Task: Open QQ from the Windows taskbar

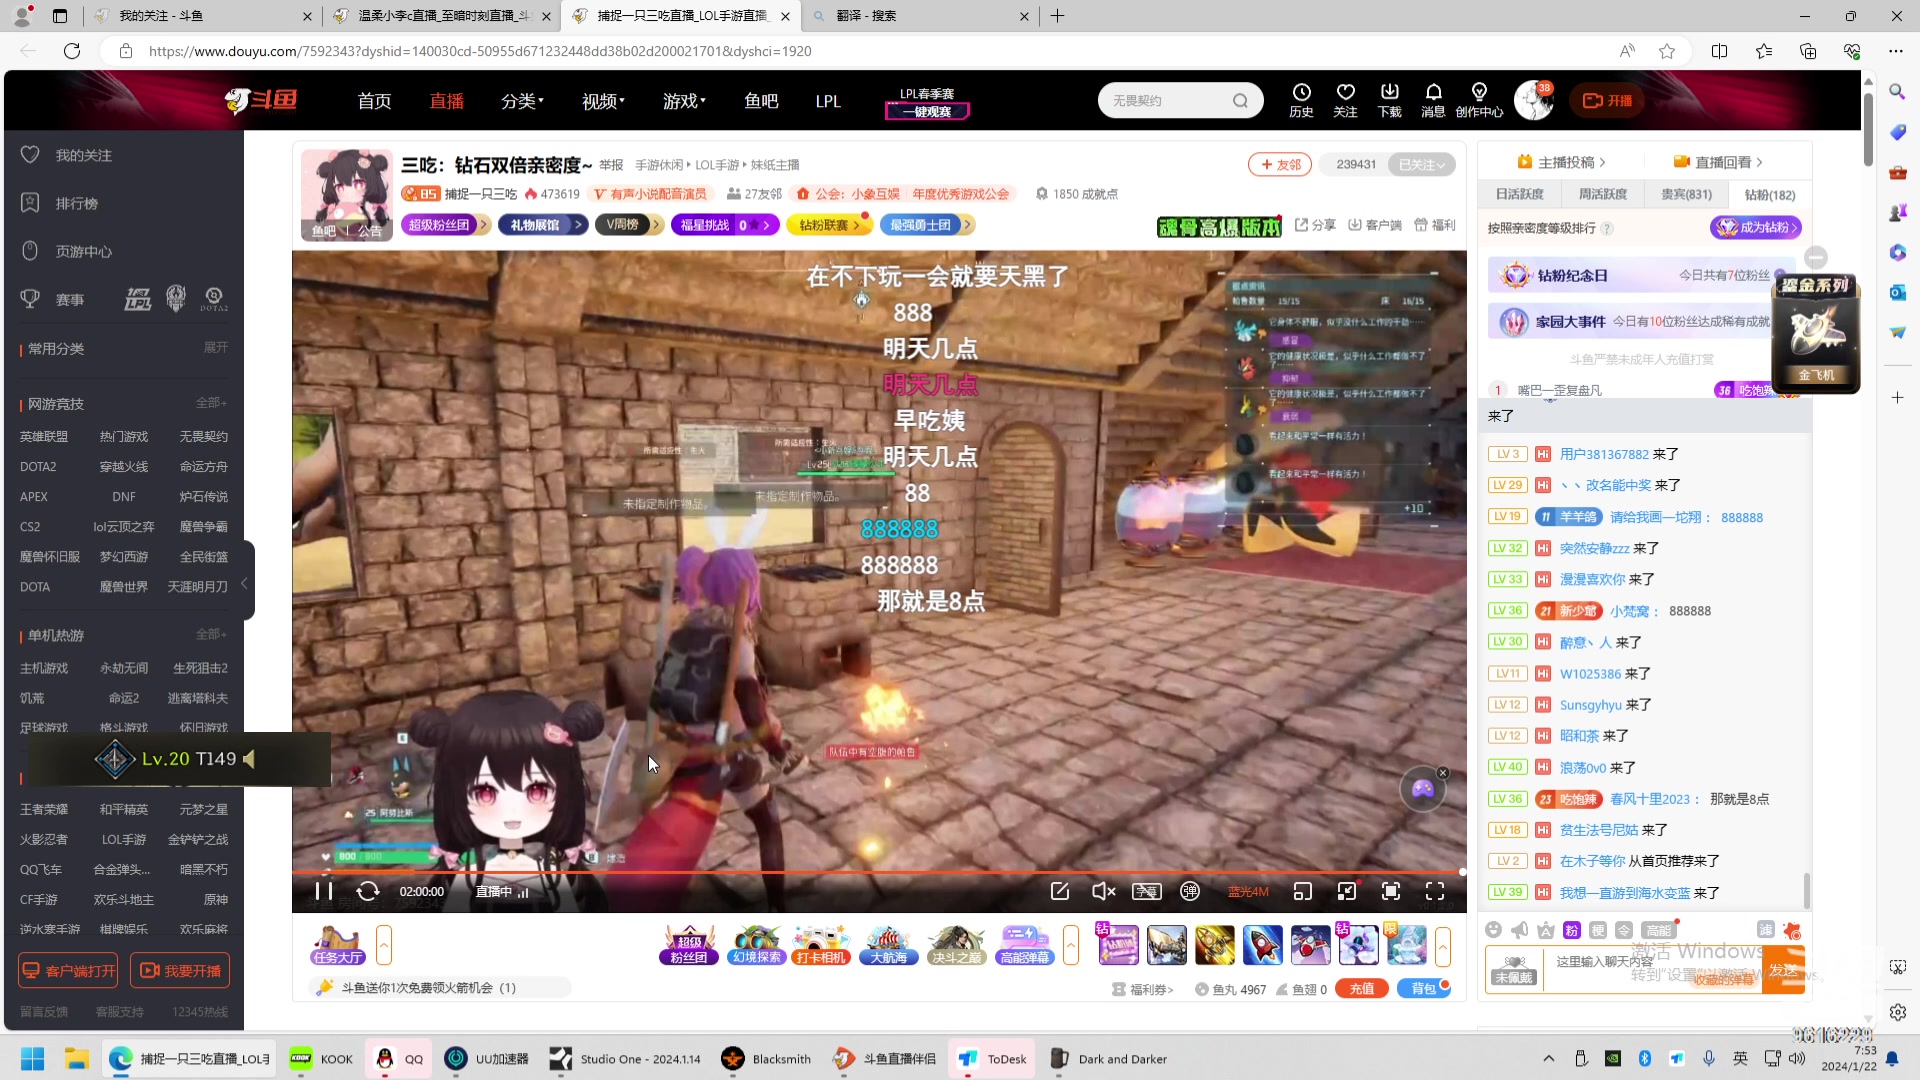Action: click(x=398, y=1059)
